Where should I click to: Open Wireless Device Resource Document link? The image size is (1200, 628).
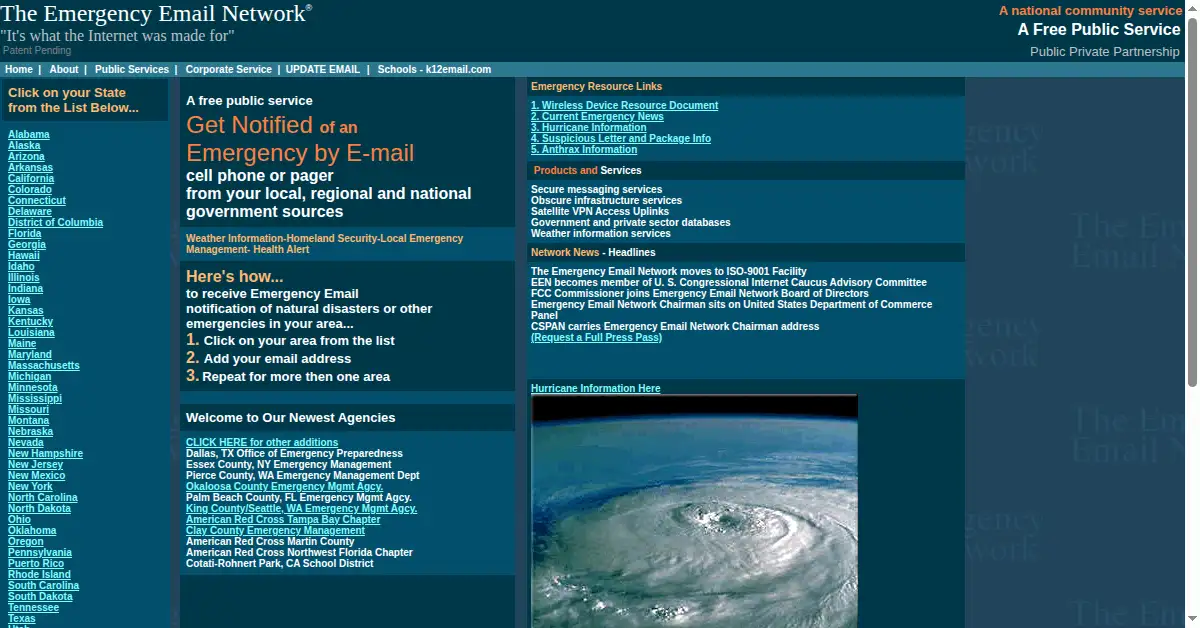624,105
